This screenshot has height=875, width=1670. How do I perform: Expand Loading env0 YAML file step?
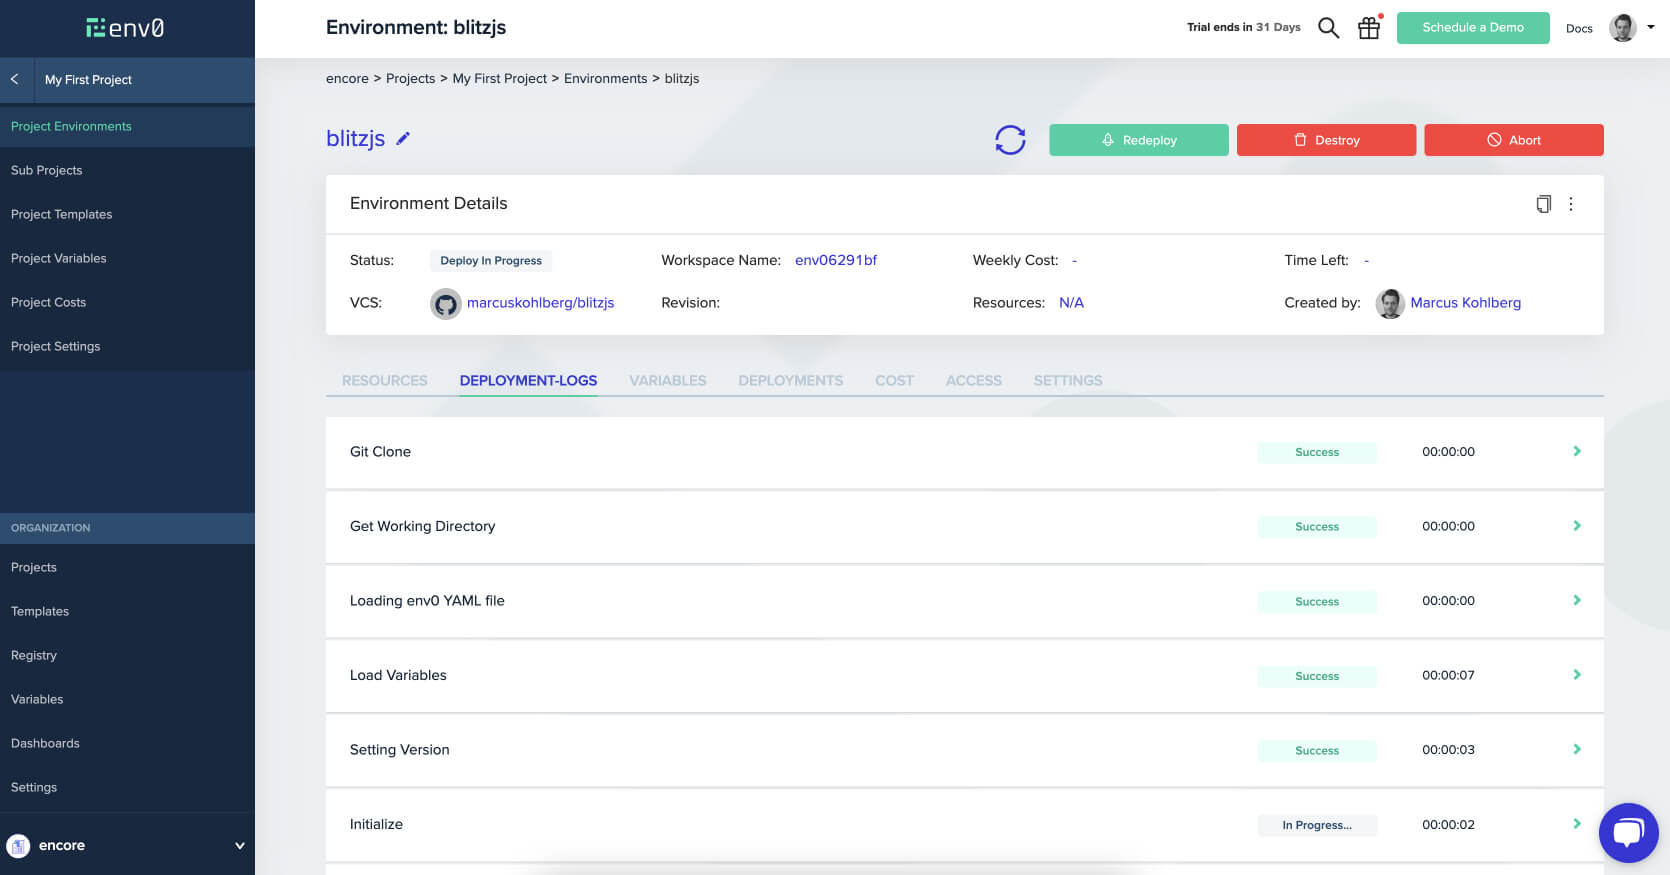pos(1577,601)
